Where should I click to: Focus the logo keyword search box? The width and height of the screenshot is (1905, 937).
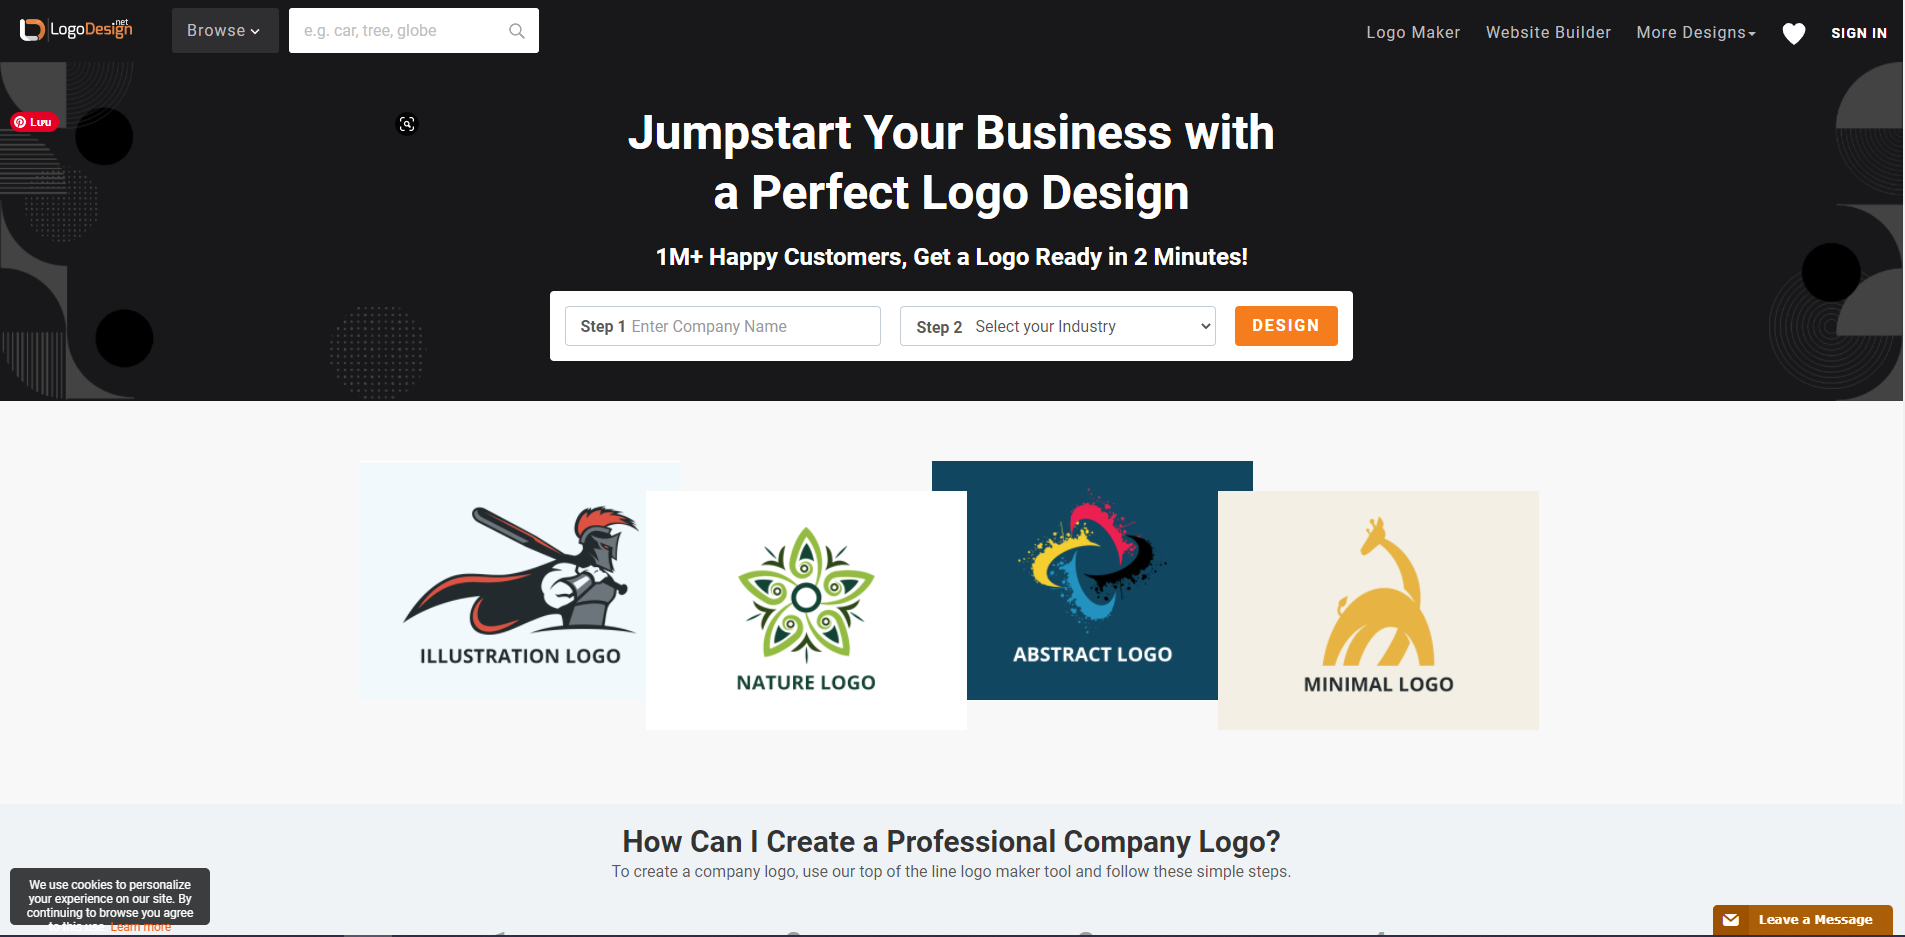click(x=414, y=31)
